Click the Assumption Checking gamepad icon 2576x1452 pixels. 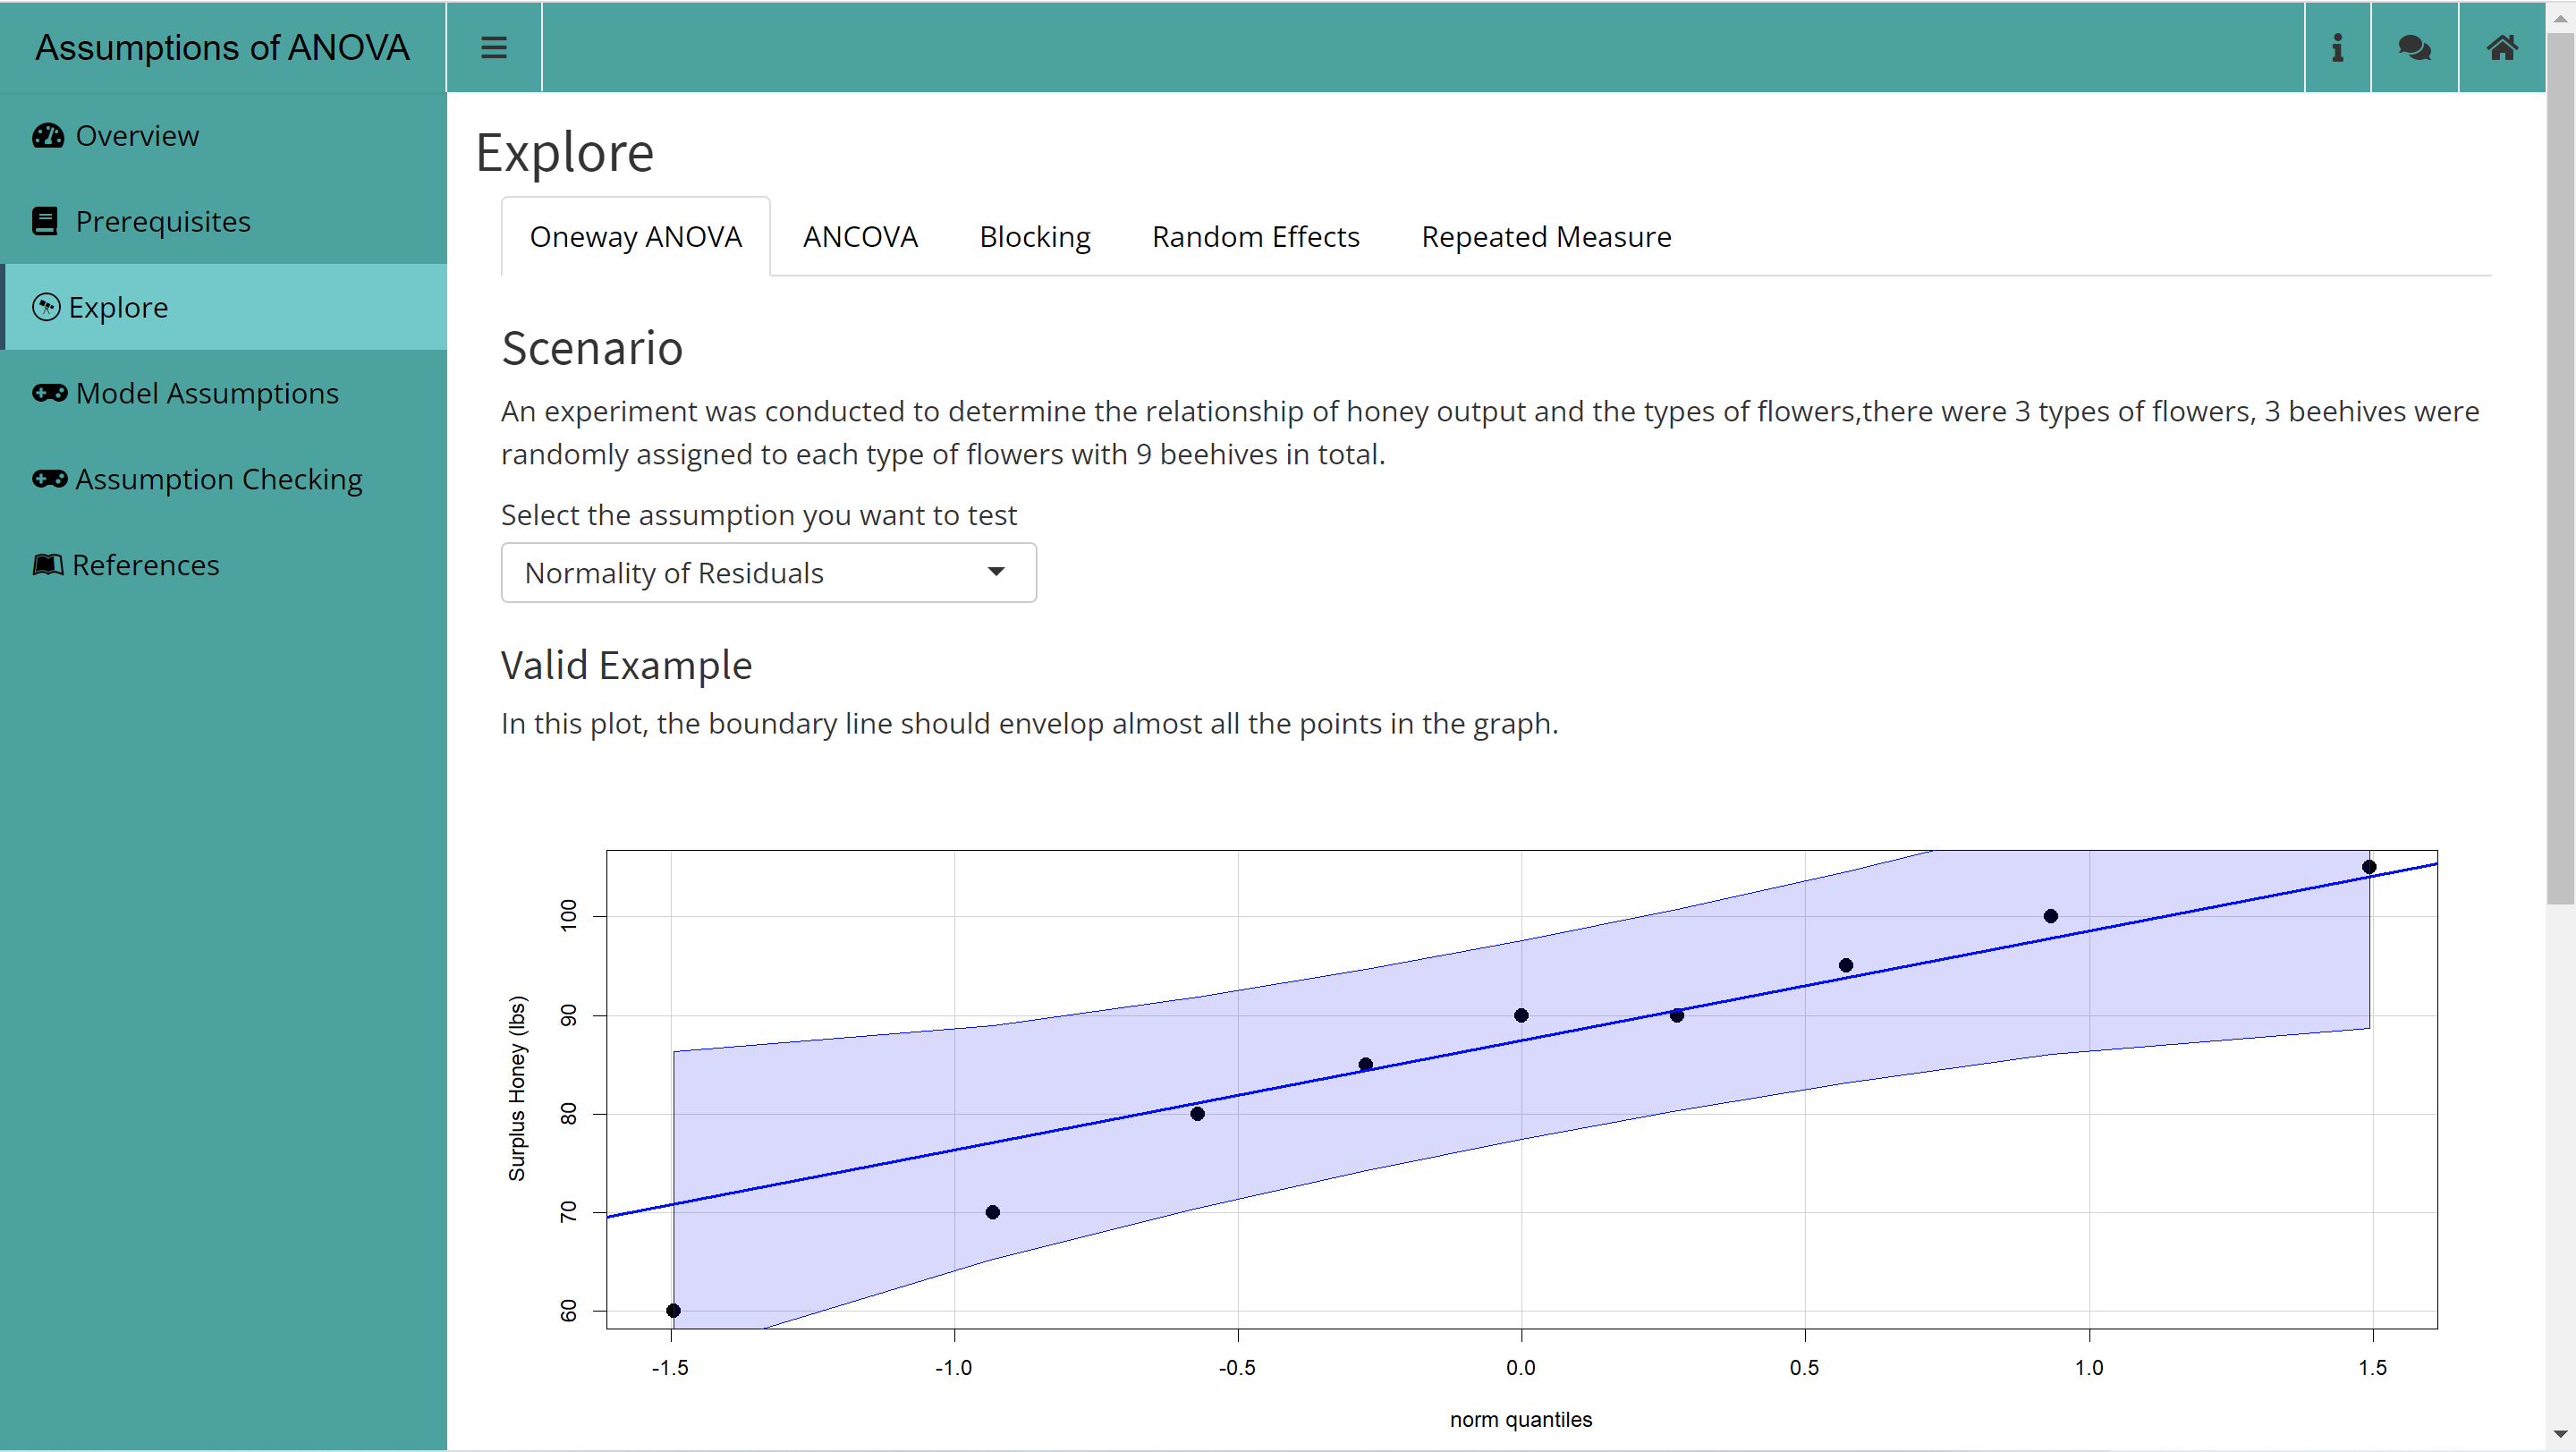coord(49,479)
